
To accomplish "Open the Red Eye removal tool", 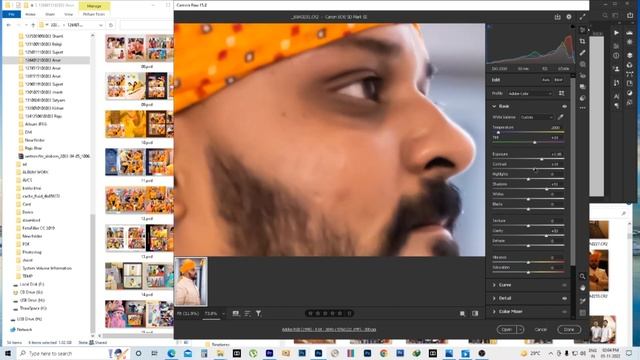I will pos(582,76).
